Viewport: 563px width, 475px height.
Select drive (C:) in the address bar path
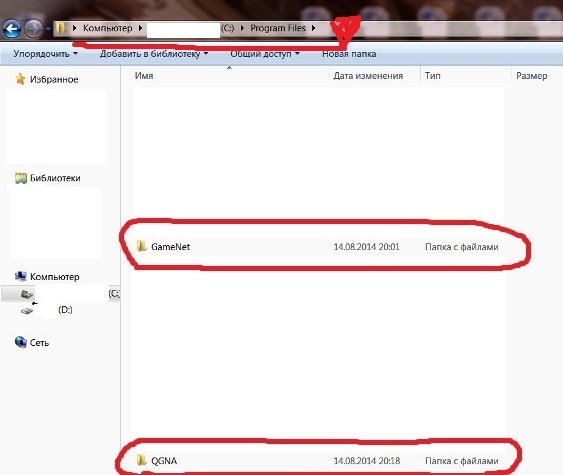click(227, 28)
